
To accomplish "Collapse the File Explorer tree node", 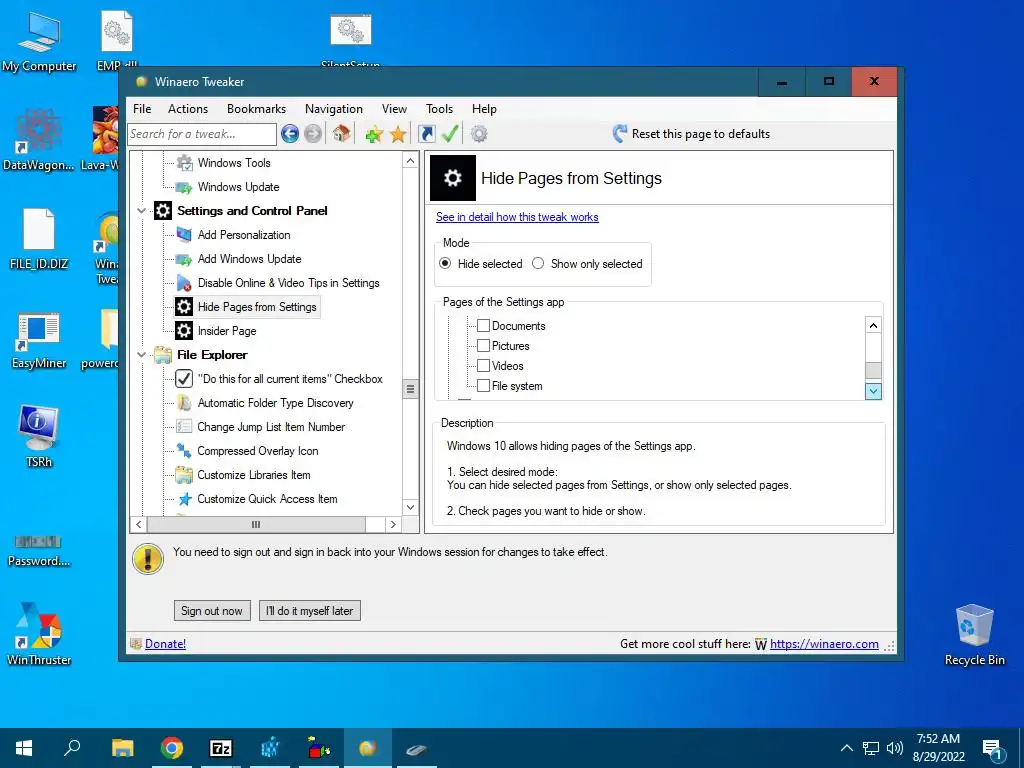I will click(x=142, y=355).
